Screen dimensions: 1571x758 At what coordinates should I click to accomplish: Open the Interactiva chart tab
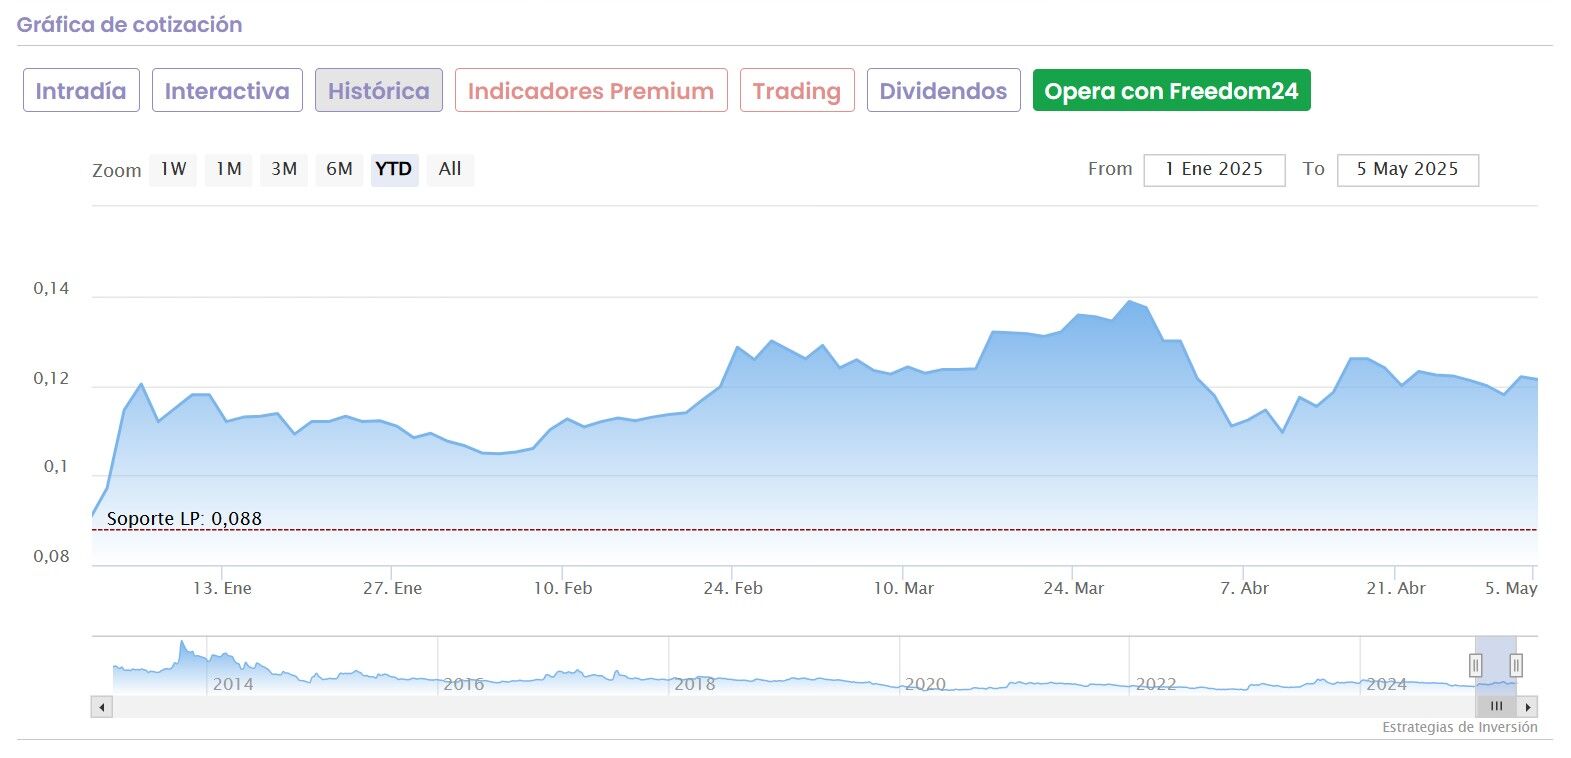pyautogui.click(x=227, y=91)
